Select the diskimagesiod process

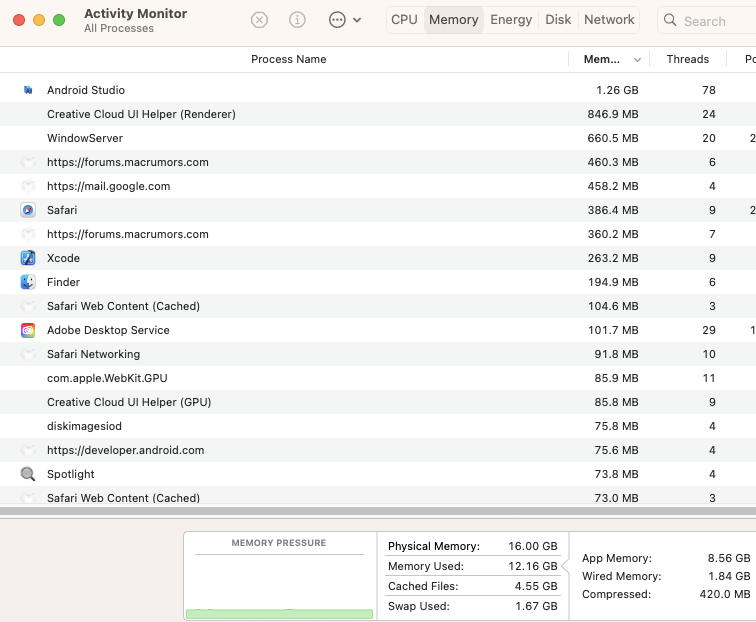(84, 426)
